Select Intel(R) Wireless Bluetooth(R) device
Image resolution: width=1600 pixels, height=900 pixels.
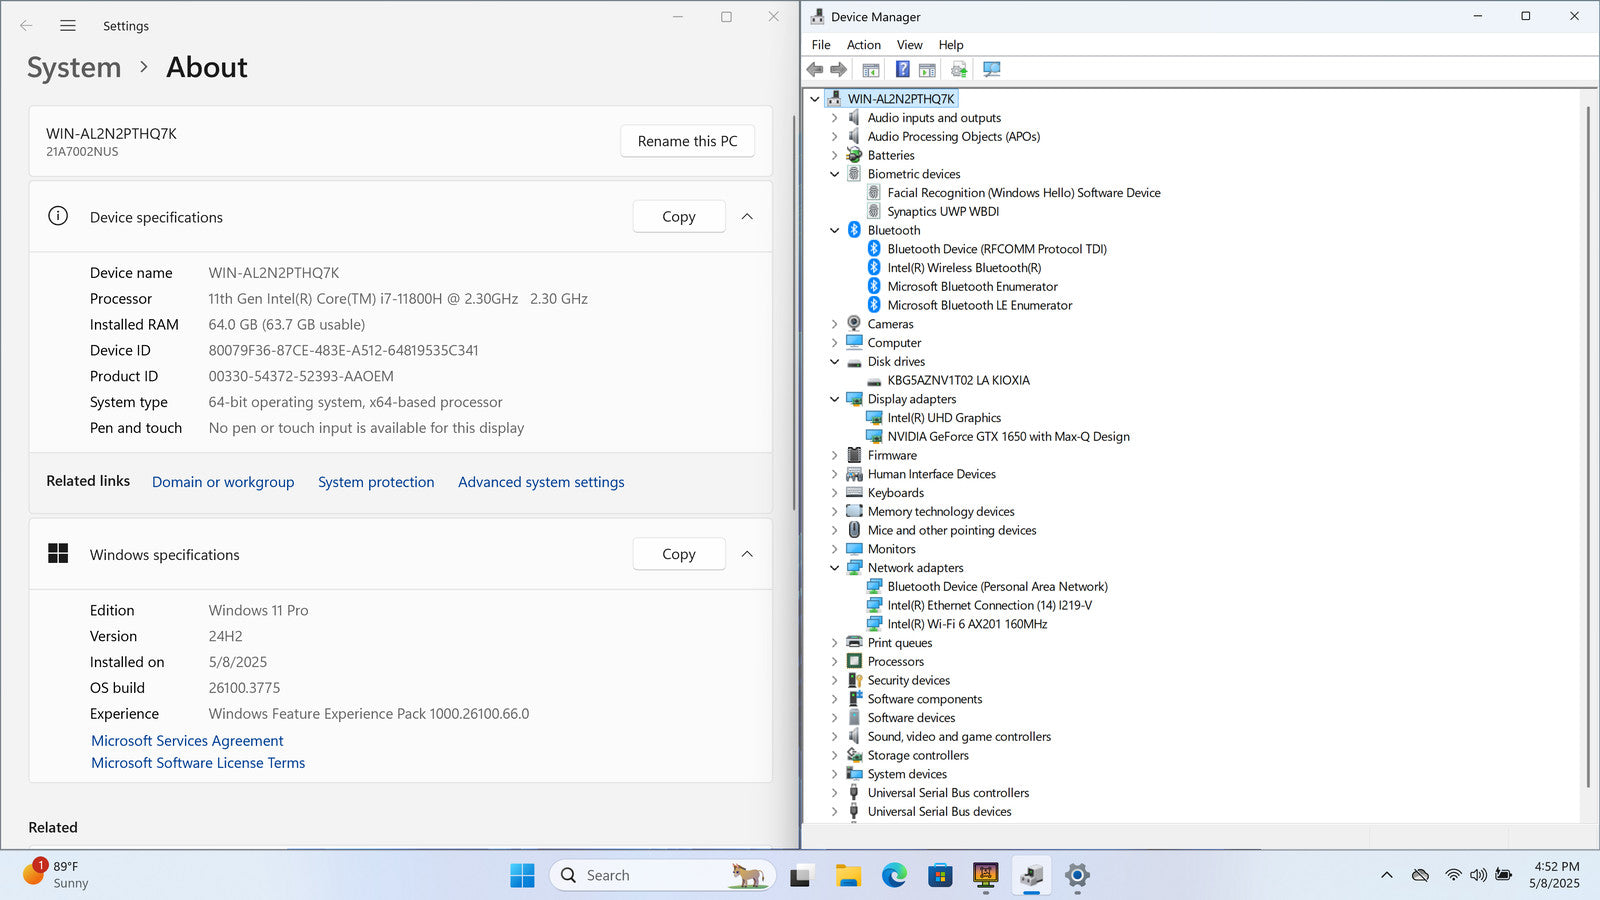(964, 268)
